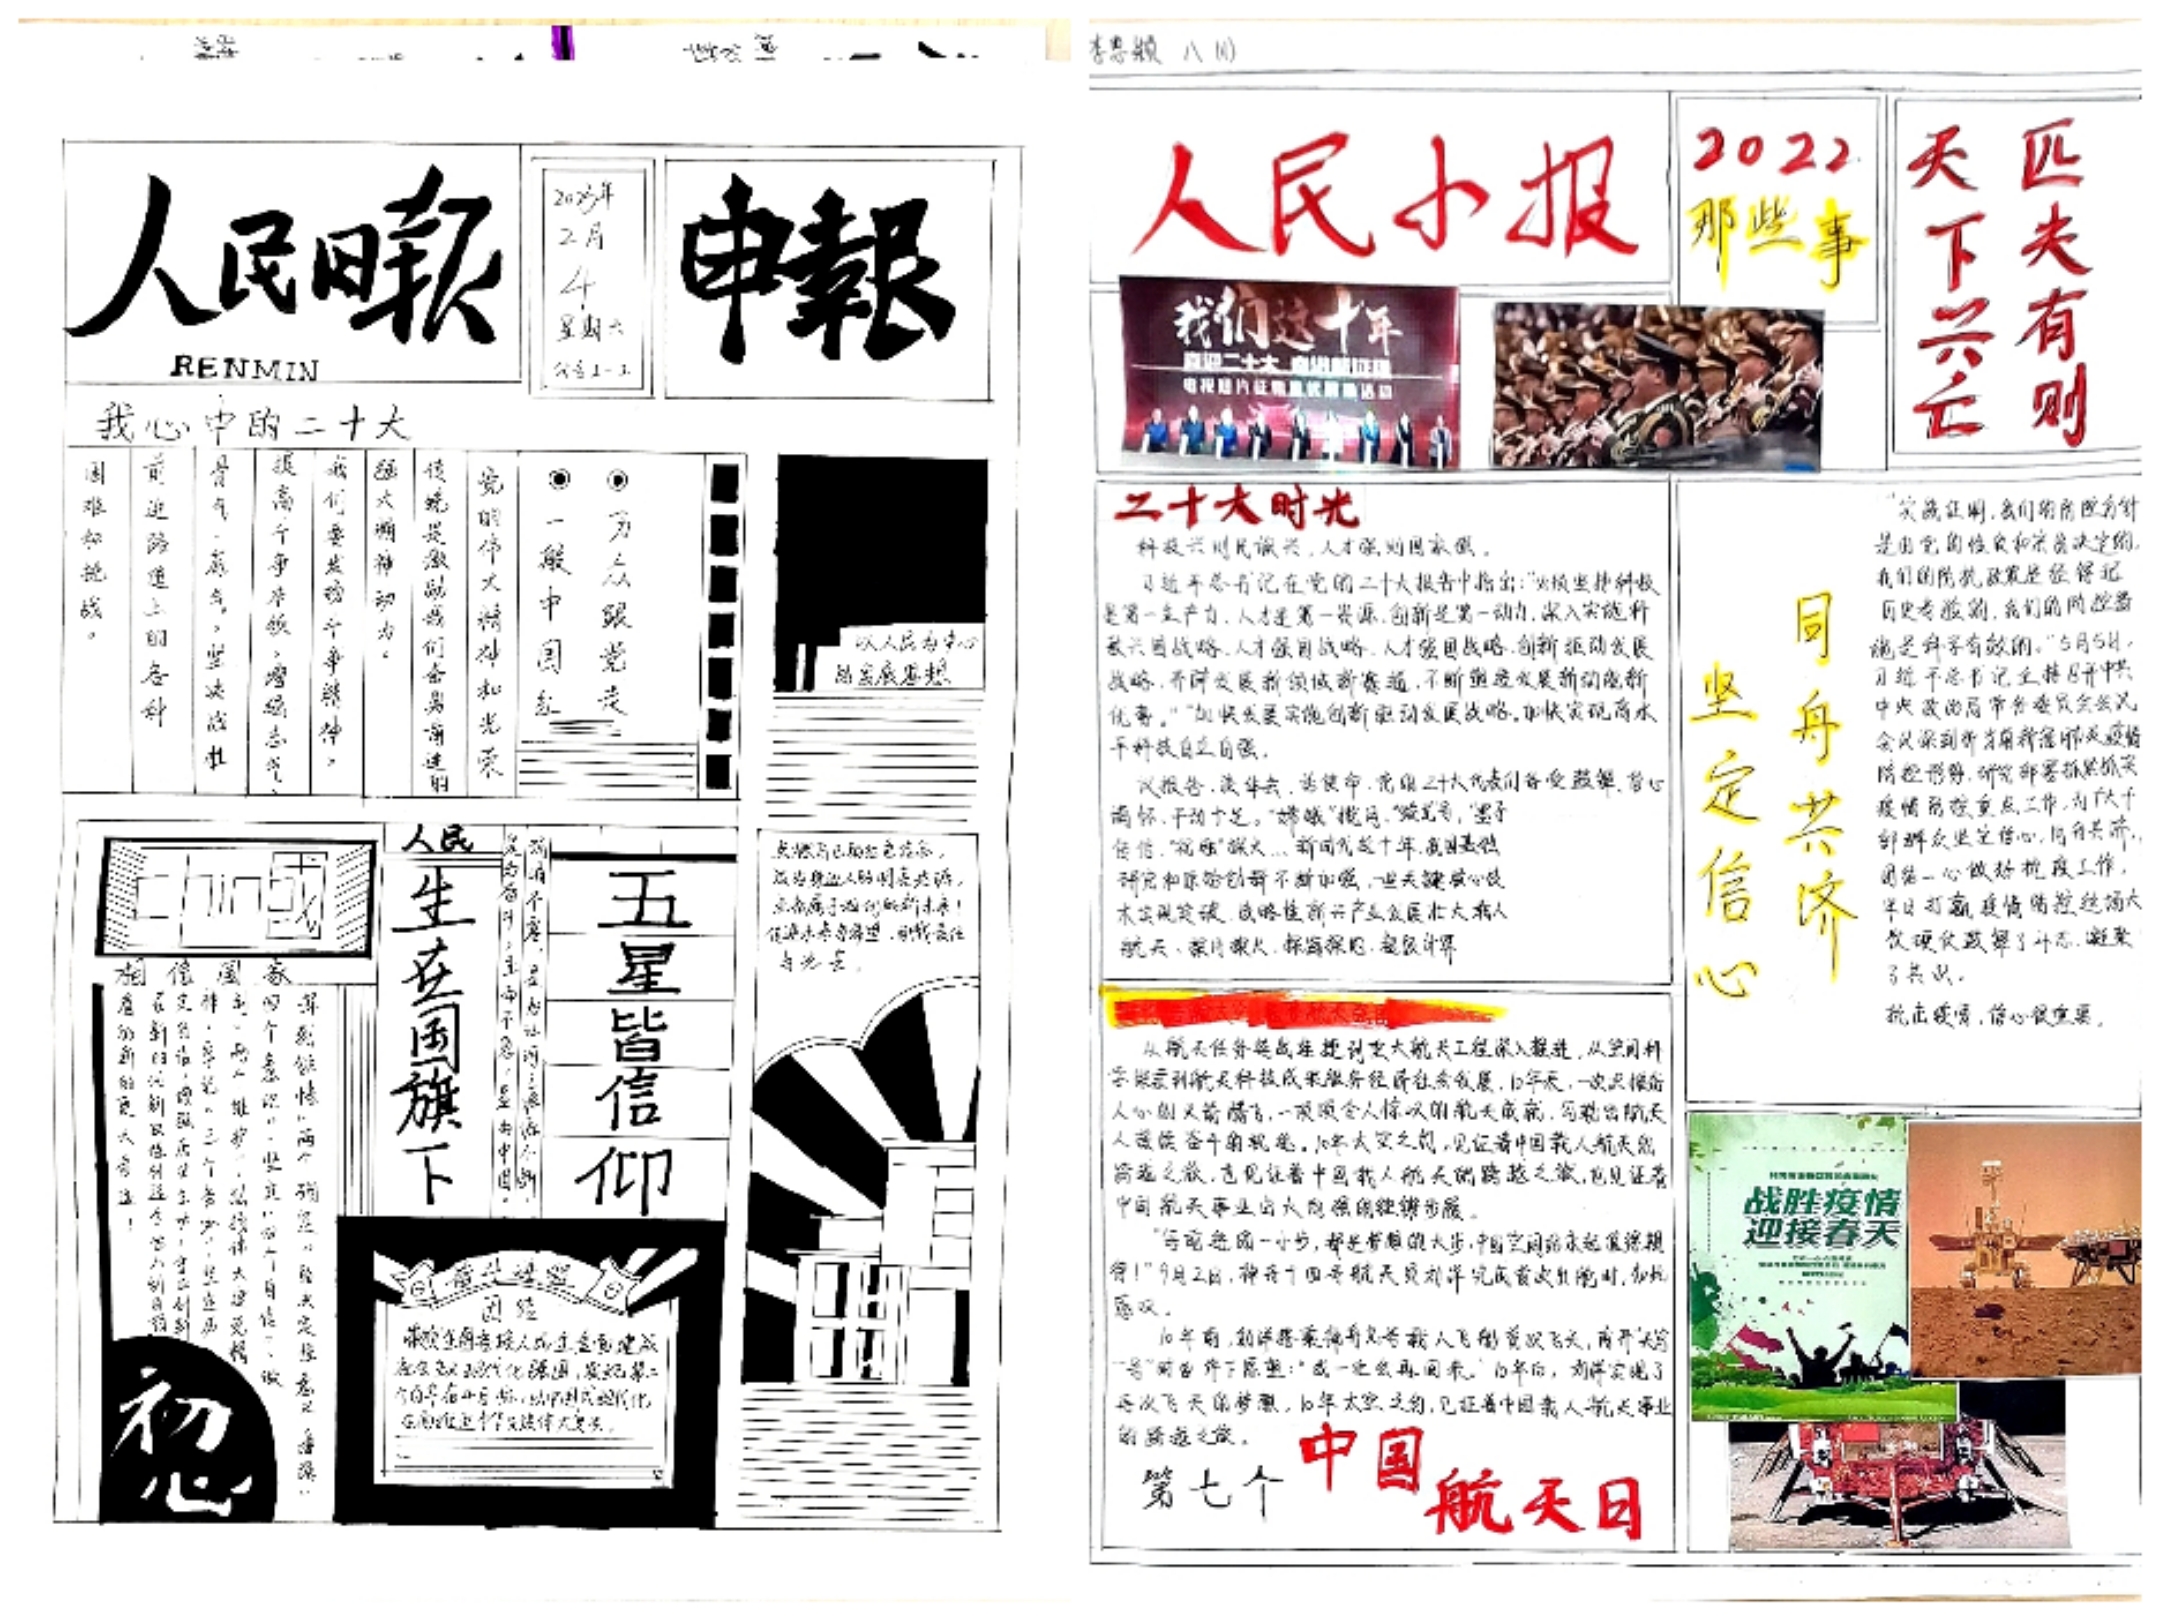Select the 战胜疫情 迎接春天 poster image

[1800, 1266]
